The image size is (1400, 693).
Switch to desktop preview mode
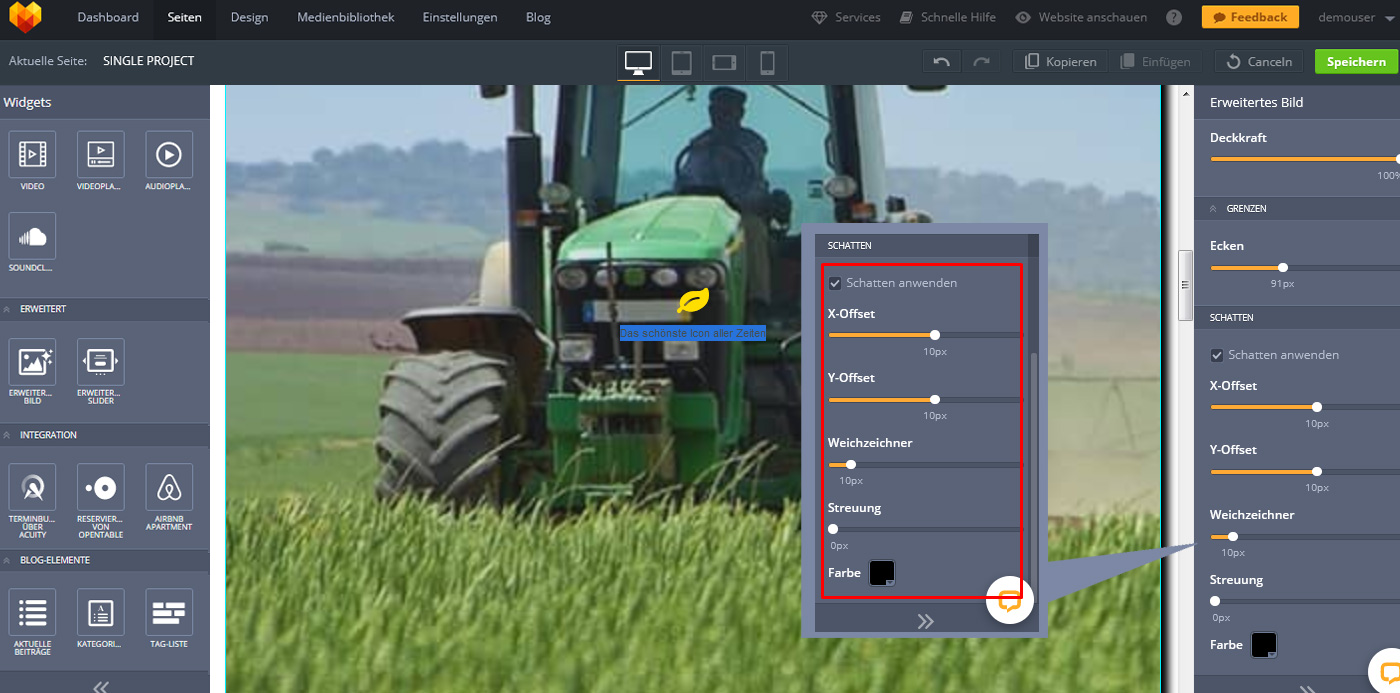pyautogui.click(x=638, y=62)
